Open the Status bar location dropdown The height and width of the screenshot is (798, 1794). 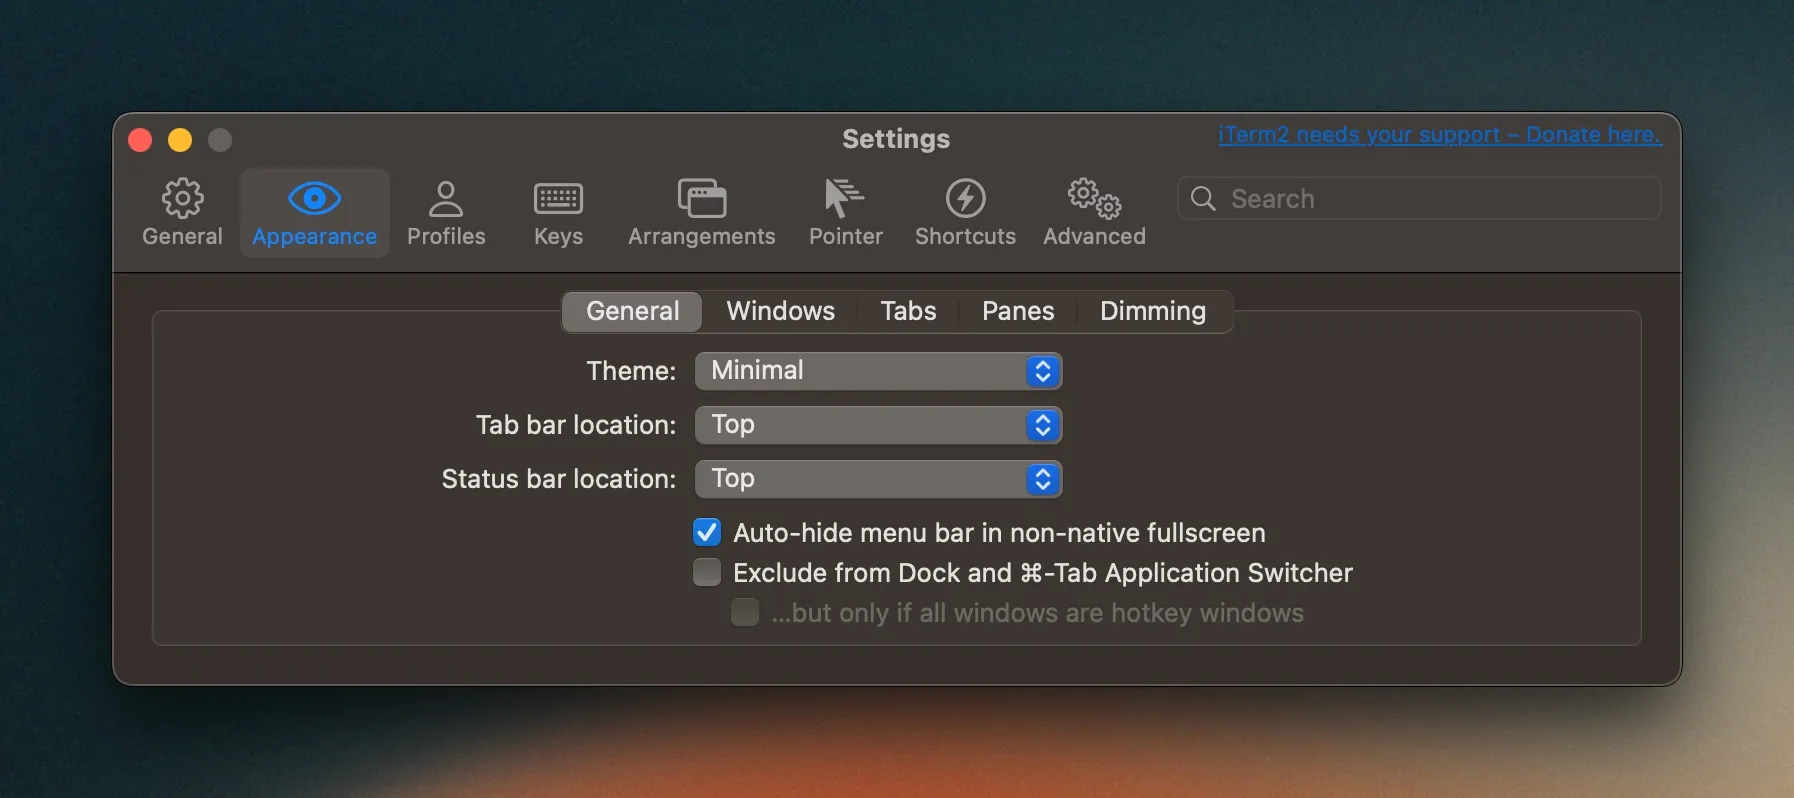click(x=878, y=479)
